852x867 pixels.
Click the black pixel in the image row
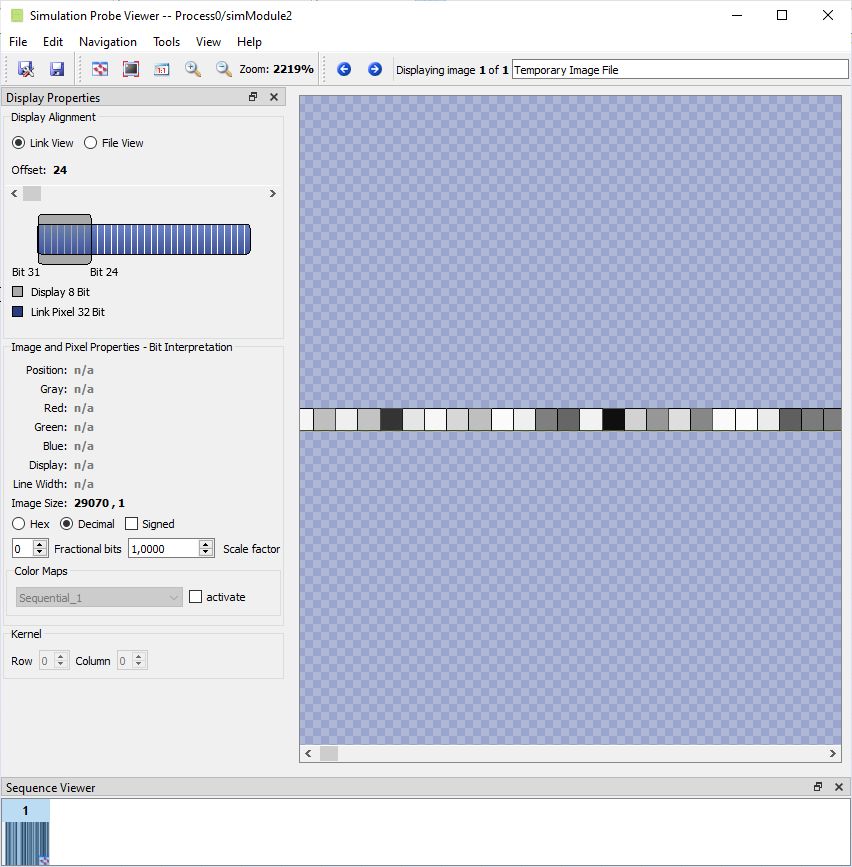point(613,420)
